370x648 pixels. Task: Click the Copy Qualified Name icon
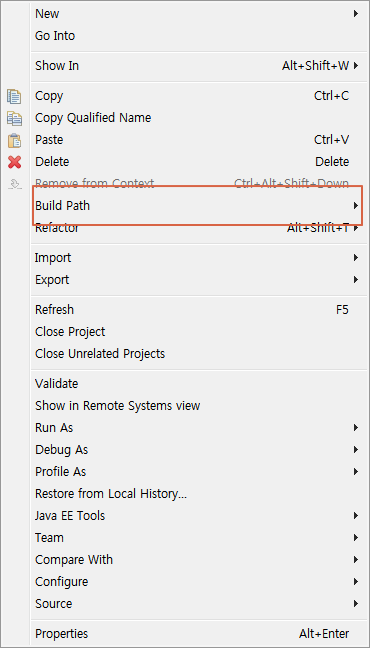point(14,118)
